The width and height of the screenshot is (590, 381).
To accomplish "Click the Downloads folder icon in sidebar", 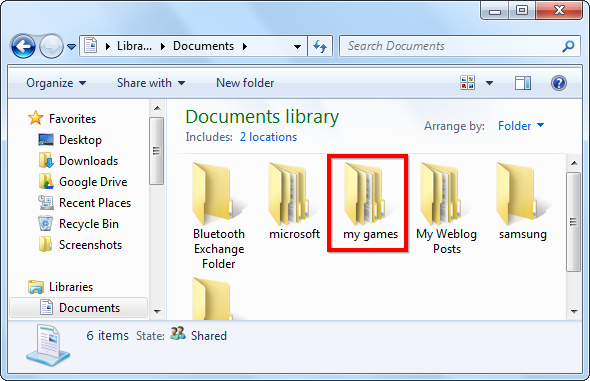I will [46, 160].
